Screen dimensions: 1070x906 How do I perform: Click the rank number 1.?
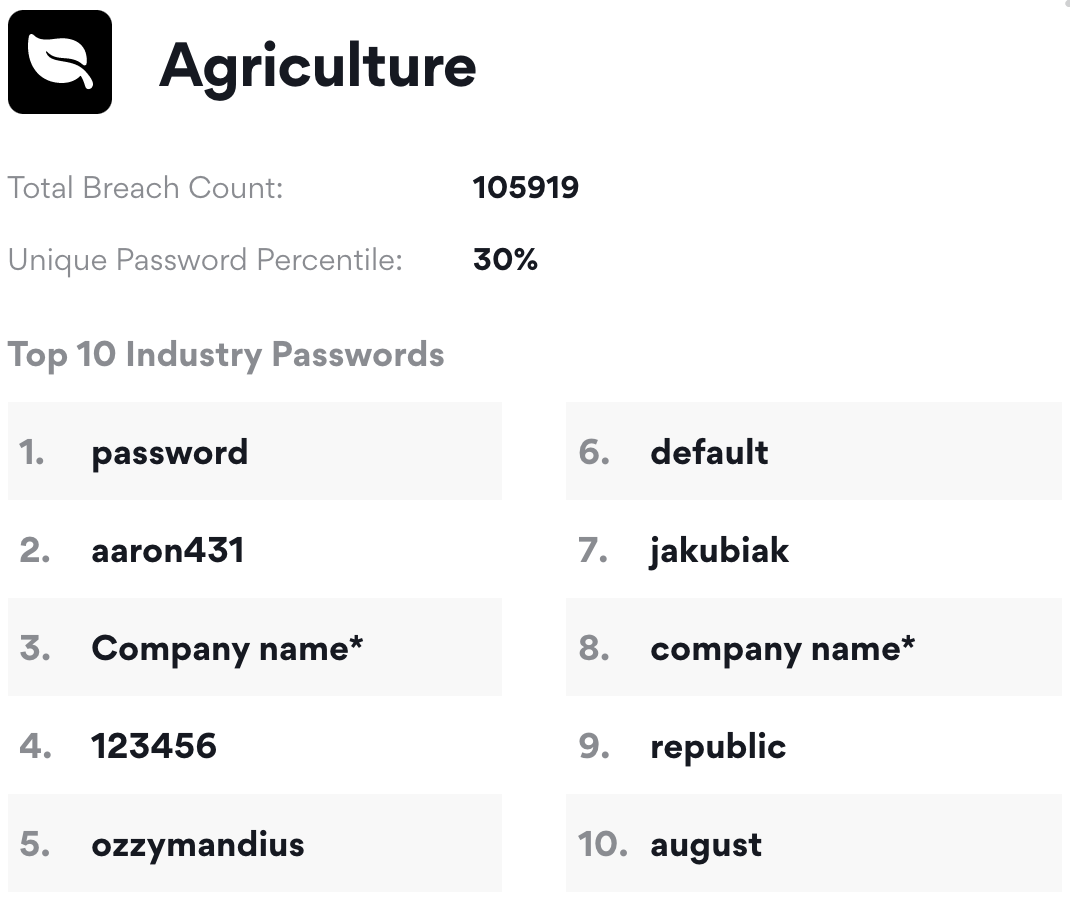click(32, 452)
